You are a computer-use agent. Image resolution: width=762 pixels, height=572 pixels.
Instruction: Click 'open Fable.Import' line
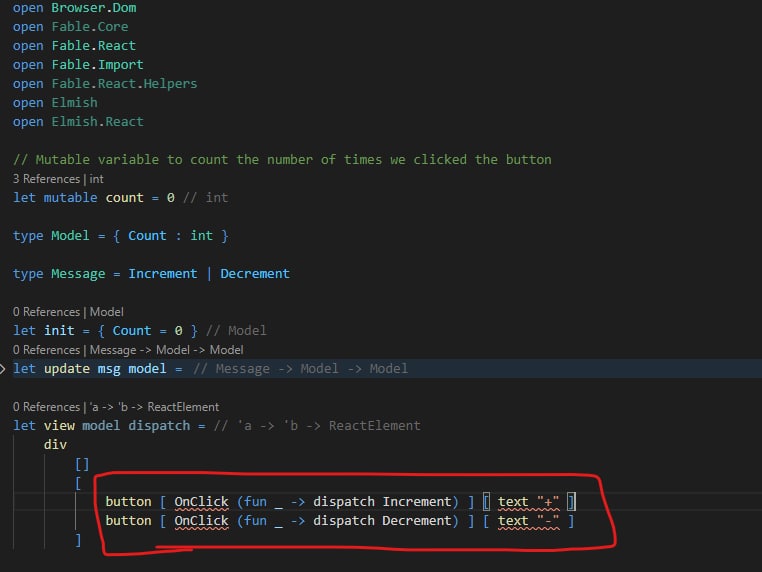[78, 65]
